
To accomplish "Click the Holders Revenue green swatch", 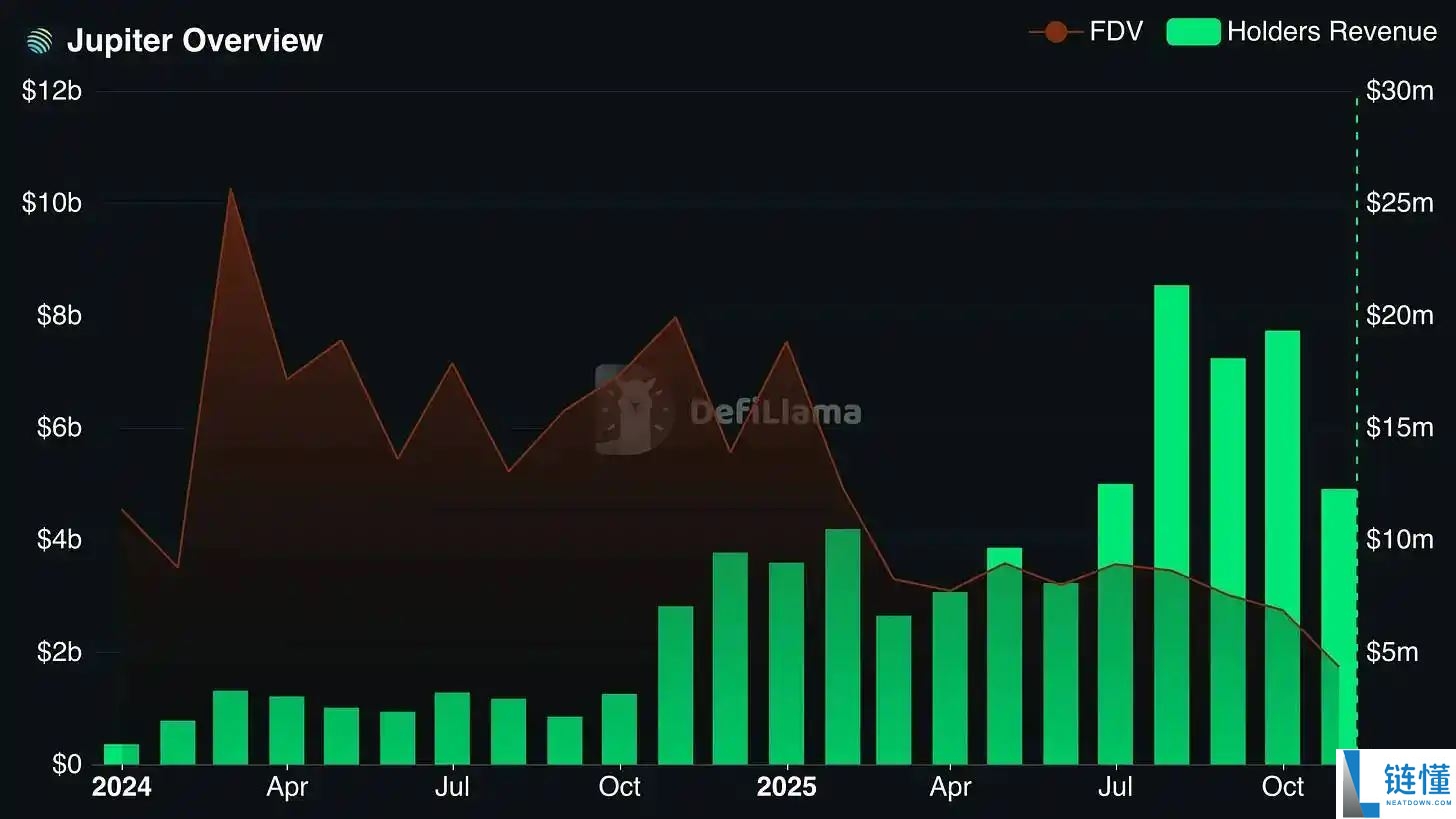I will (1193, 32).
